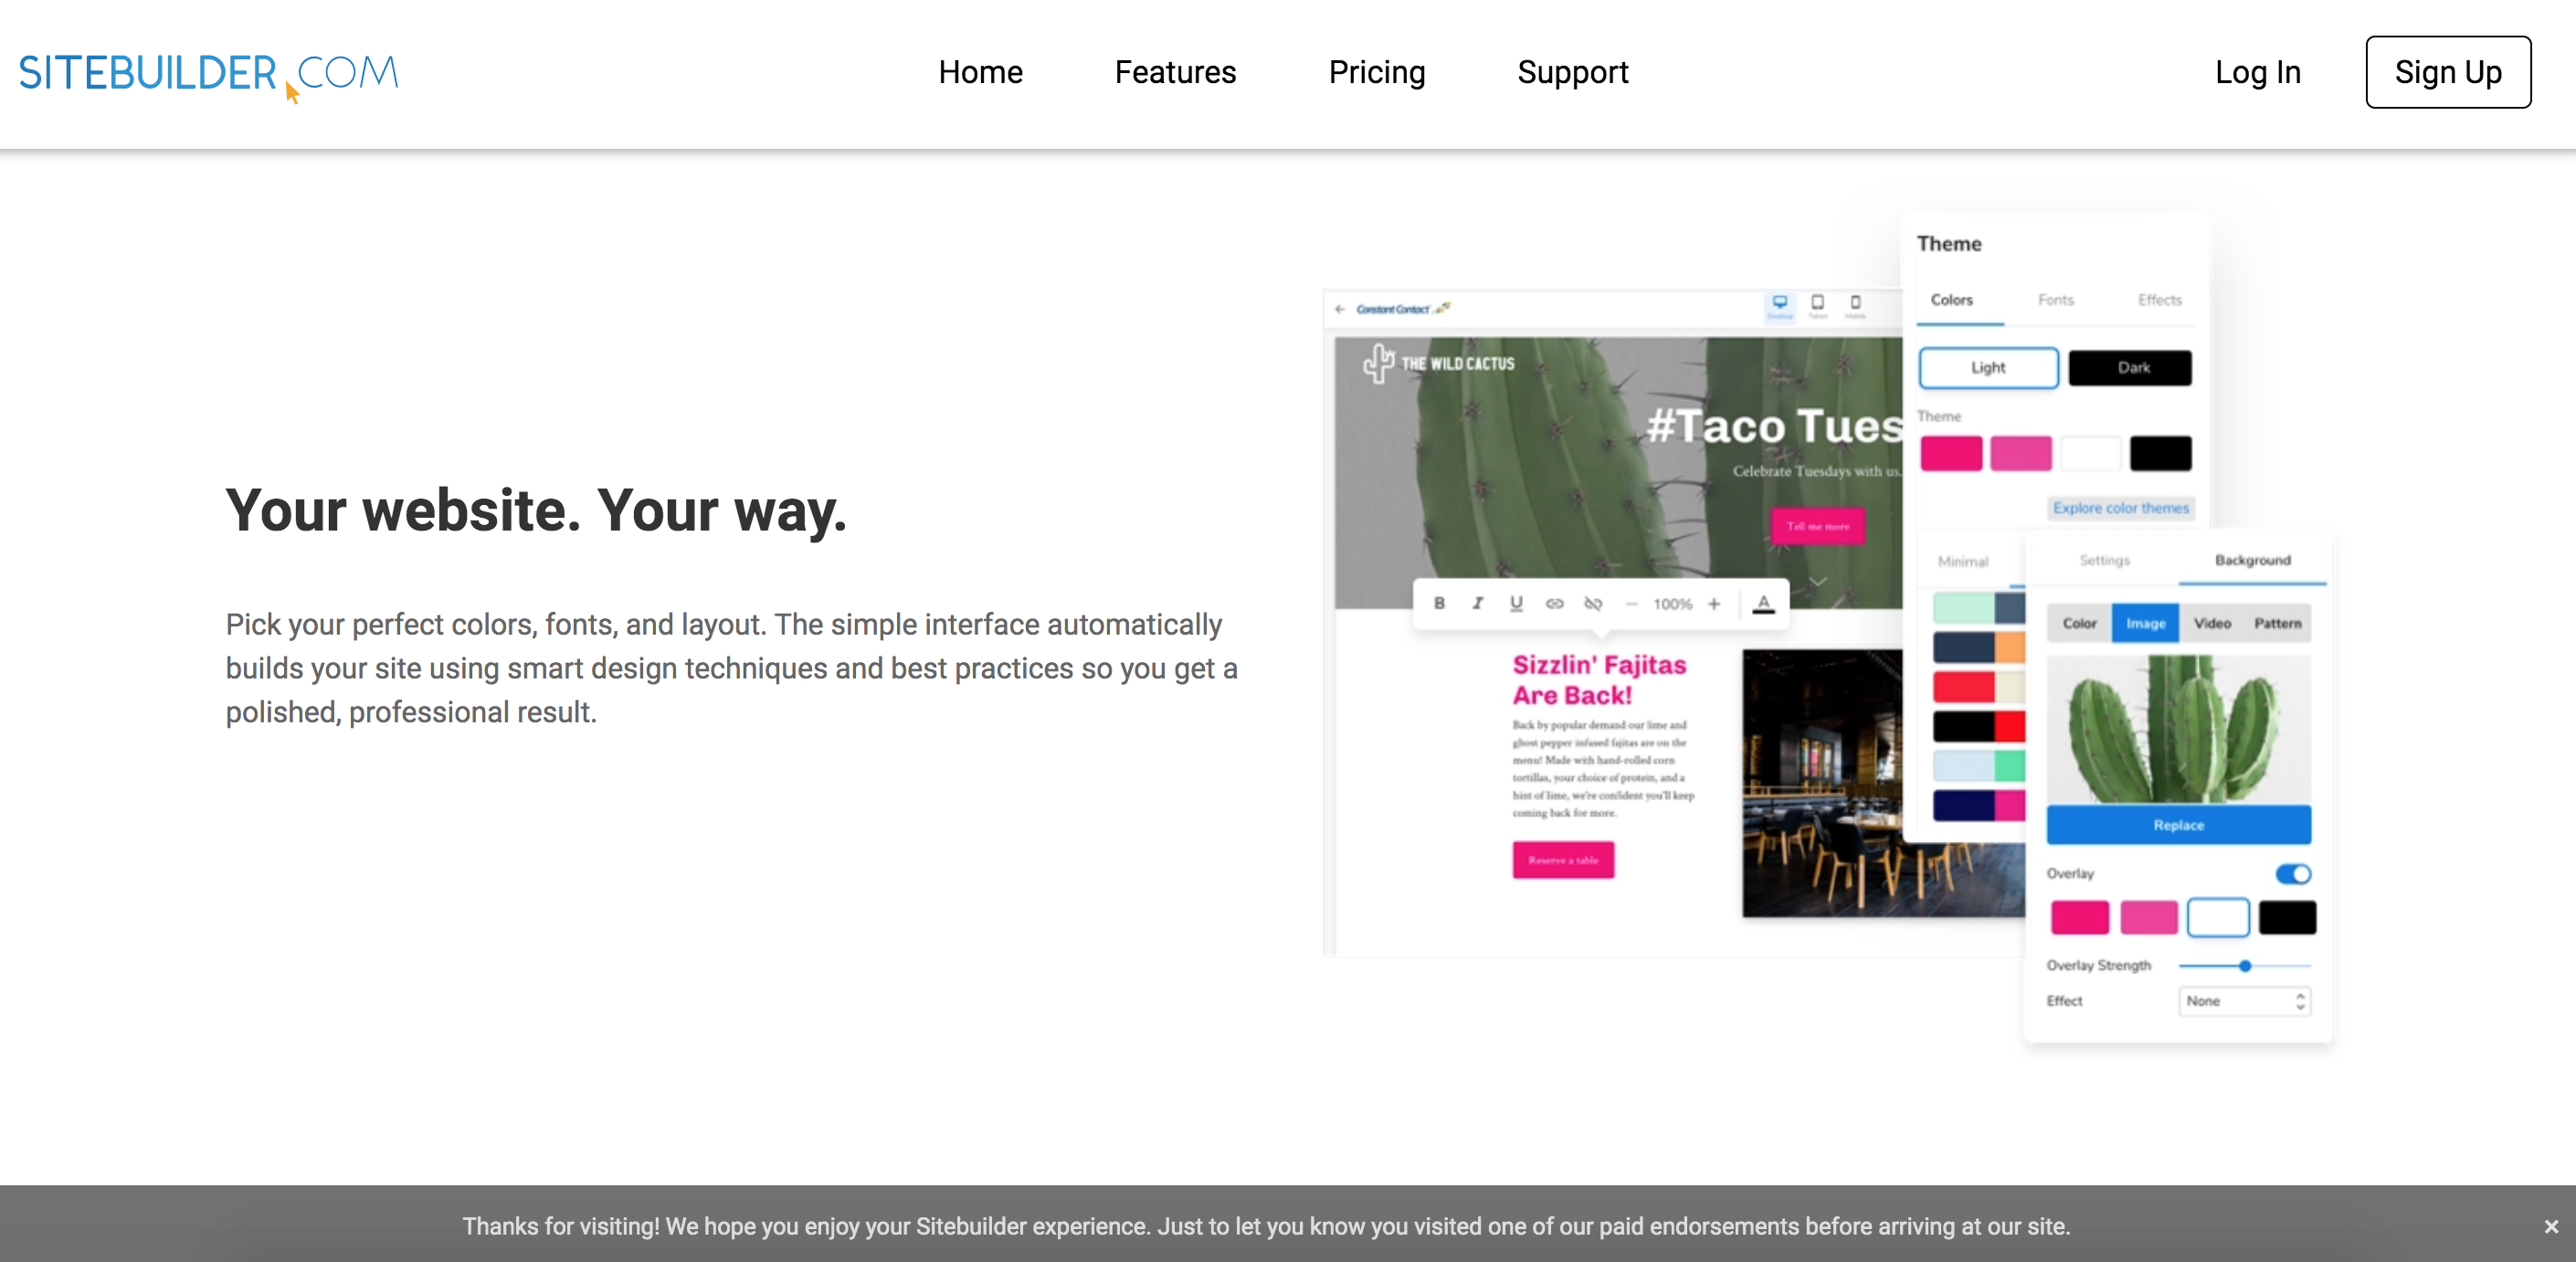Click the Underline formatting icon
The image size is (2576, 1262).
coord(1516,603)
